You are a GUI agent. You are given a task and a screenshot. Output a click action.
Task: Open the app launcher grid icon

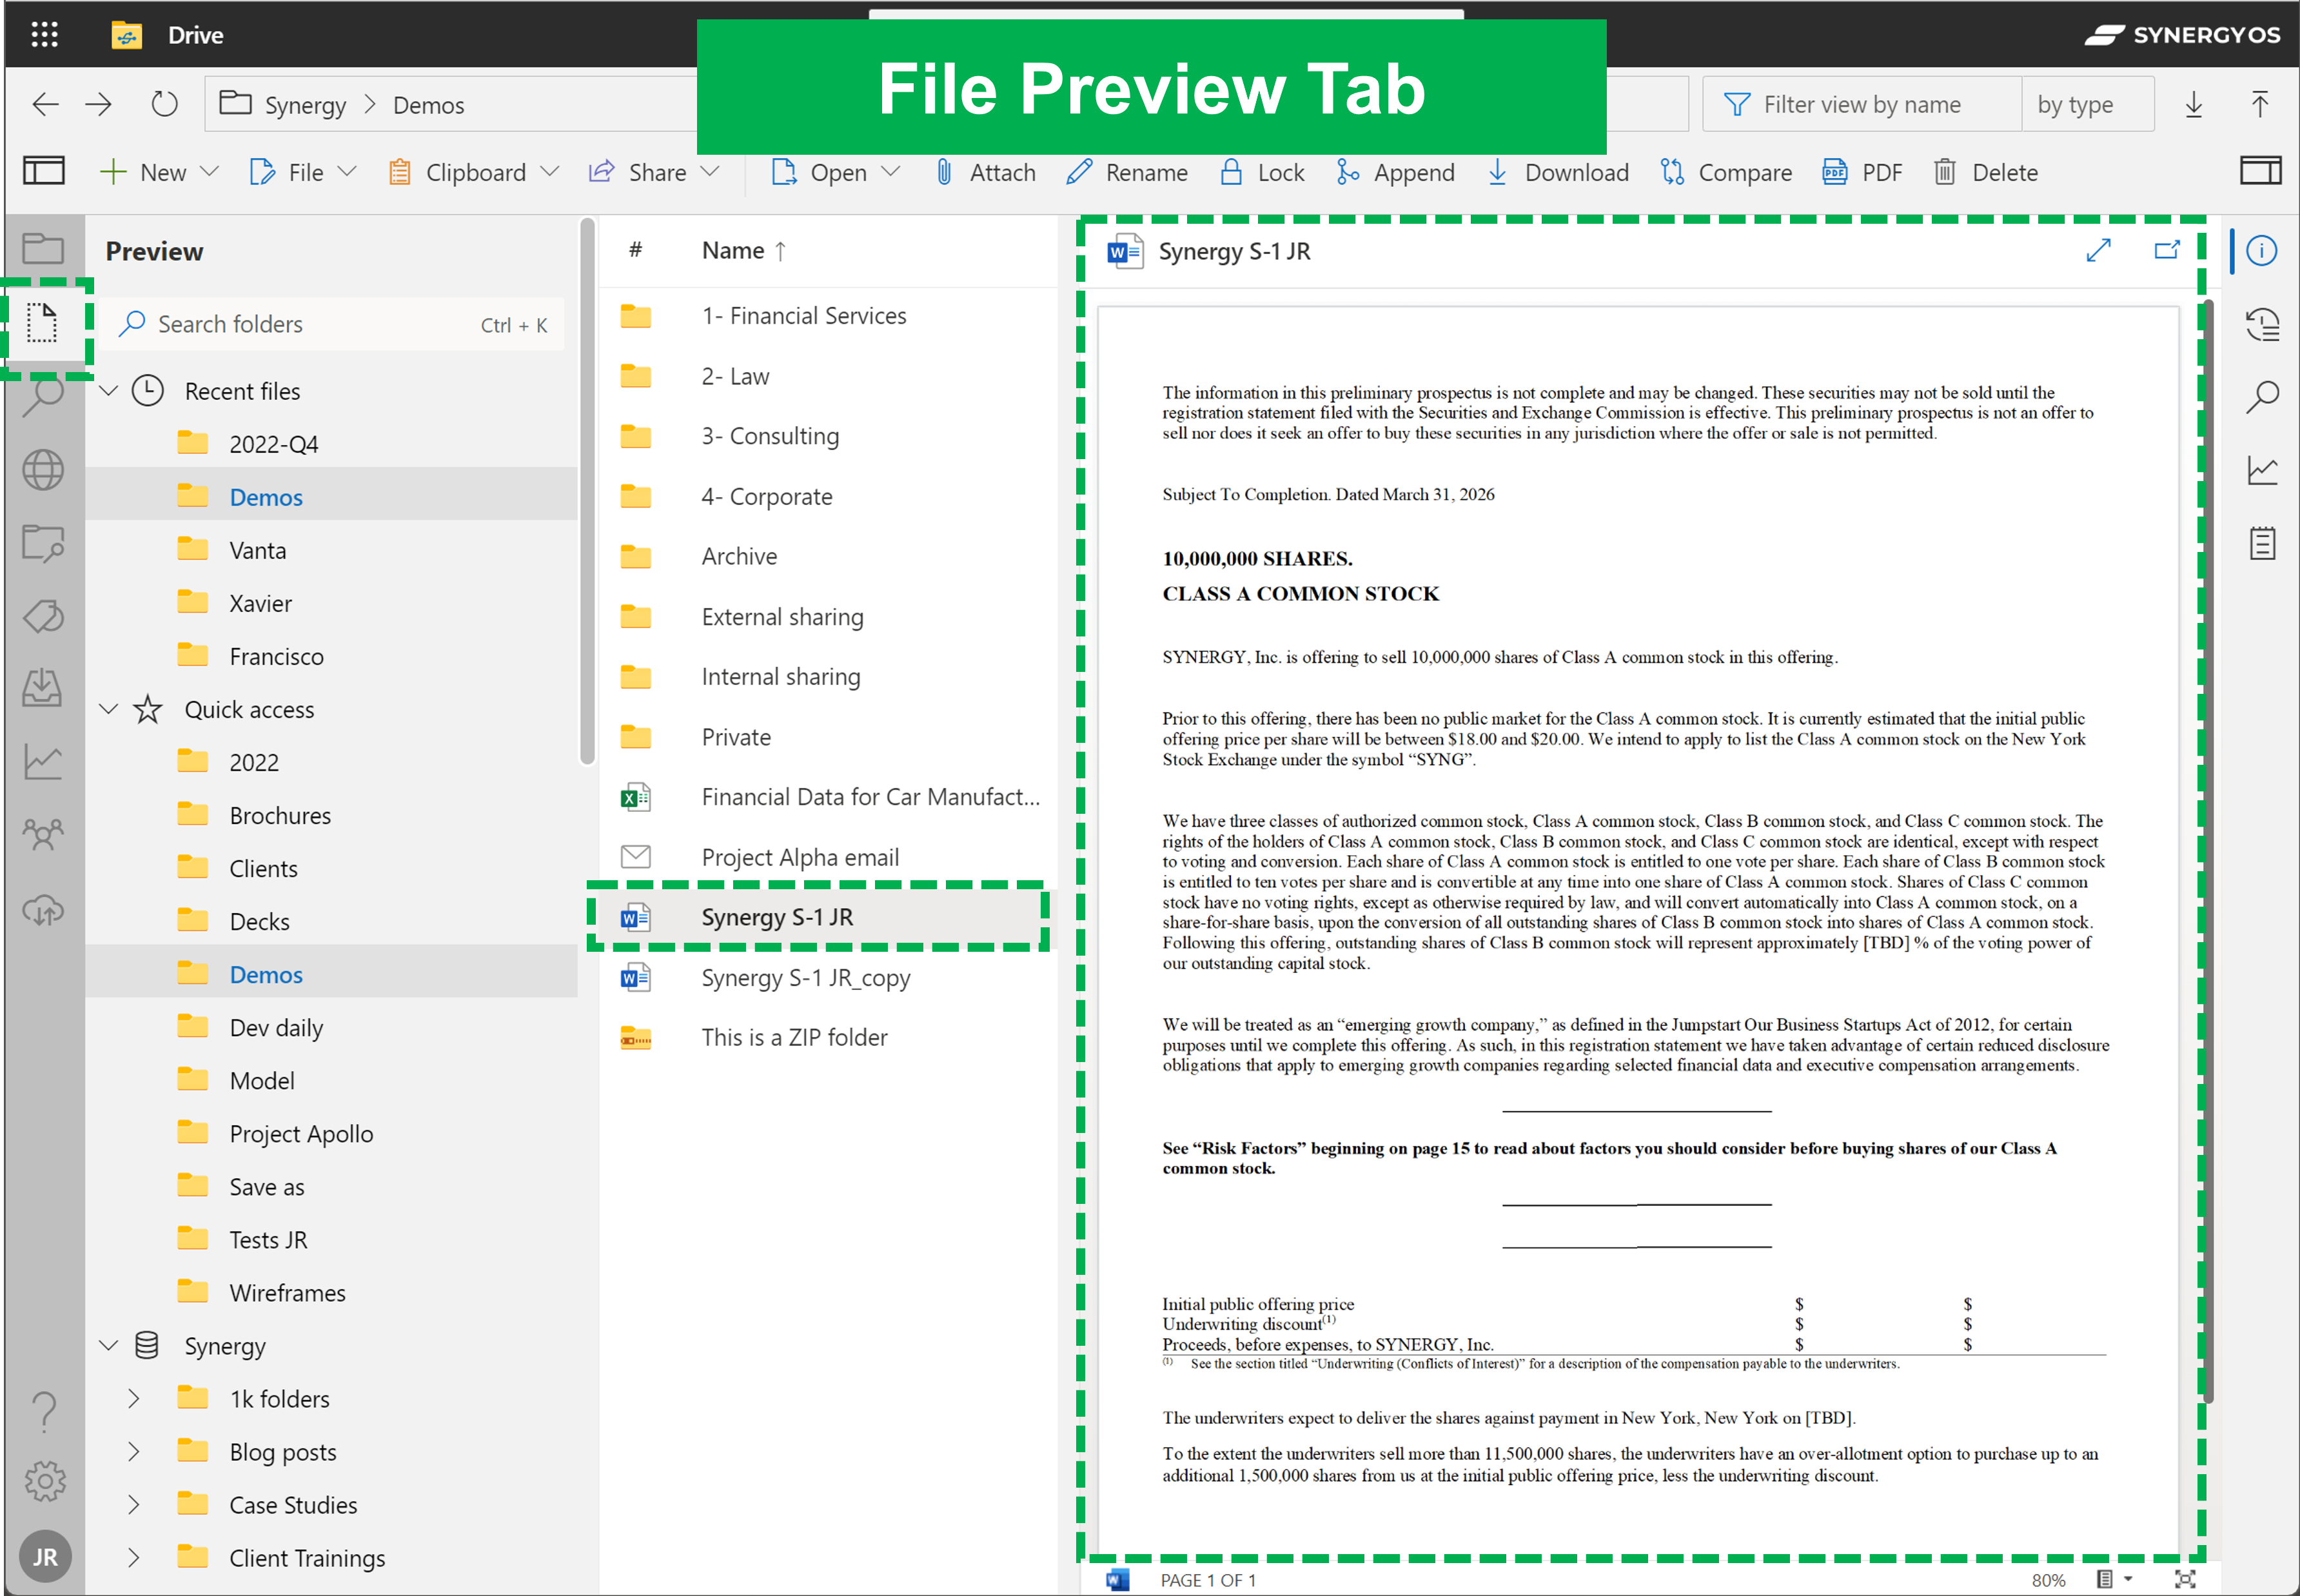(44, 35)
